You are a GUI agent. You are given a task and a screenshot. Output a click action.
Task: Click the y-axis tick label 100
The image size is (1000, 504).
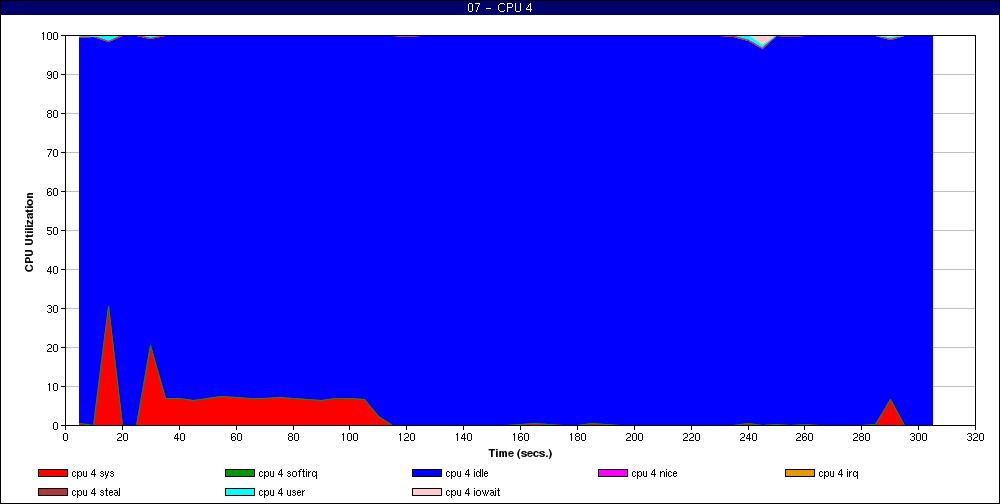[52, 36]
